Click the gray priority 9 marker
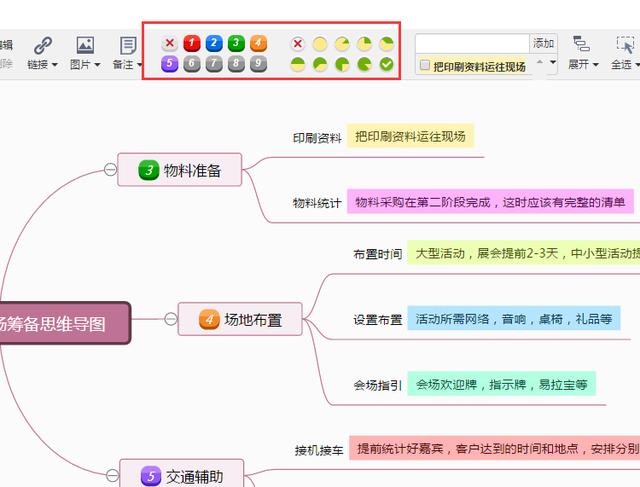This screenshot has height=487, width=640. [258, 64]
